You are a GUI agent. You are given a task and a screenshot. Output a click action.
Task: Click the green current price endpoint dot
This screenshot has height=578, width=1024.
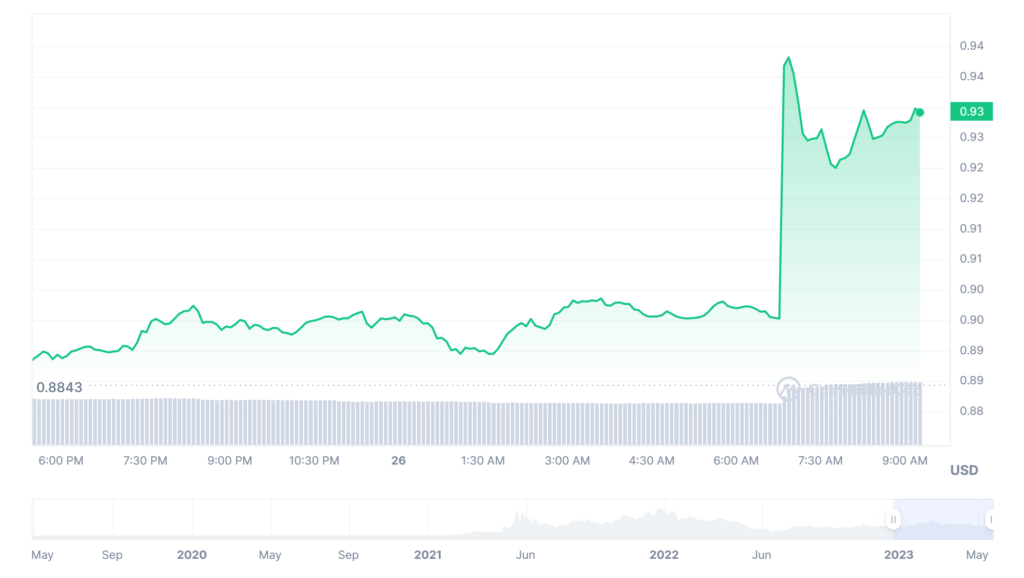click(920, 112)
